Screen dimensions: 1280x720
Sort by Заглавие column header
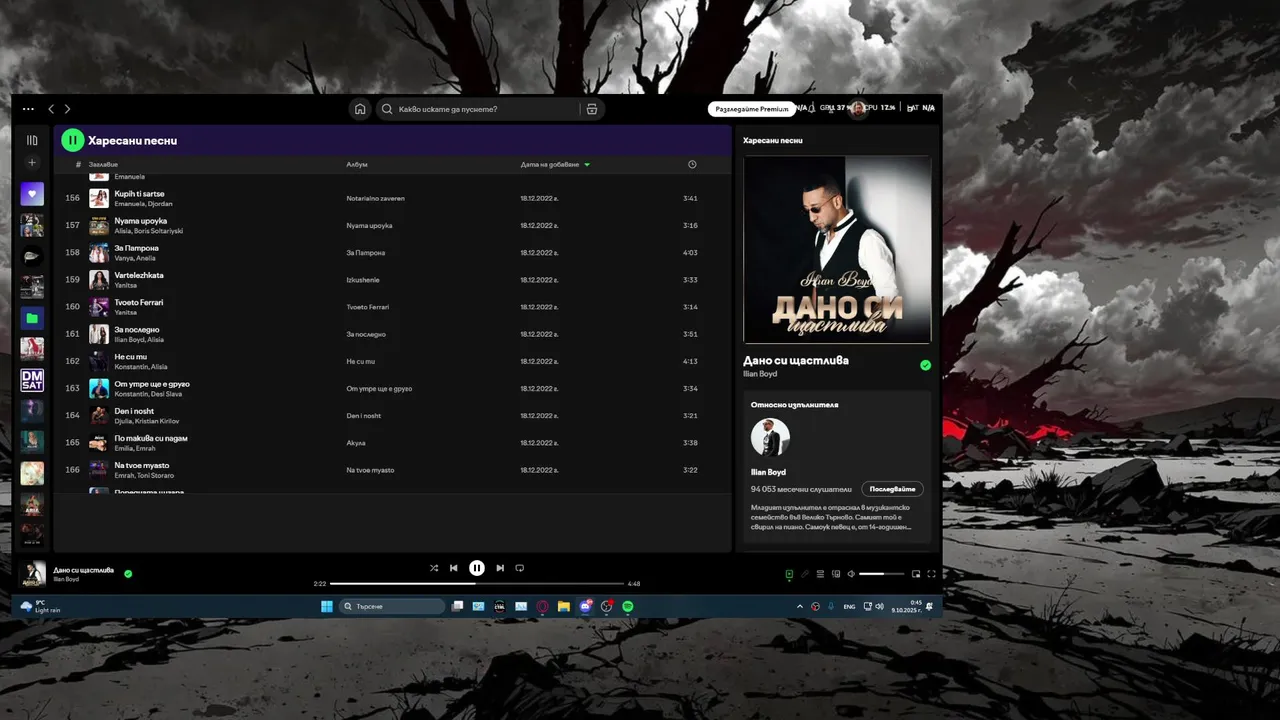click(x=103, y=164)
